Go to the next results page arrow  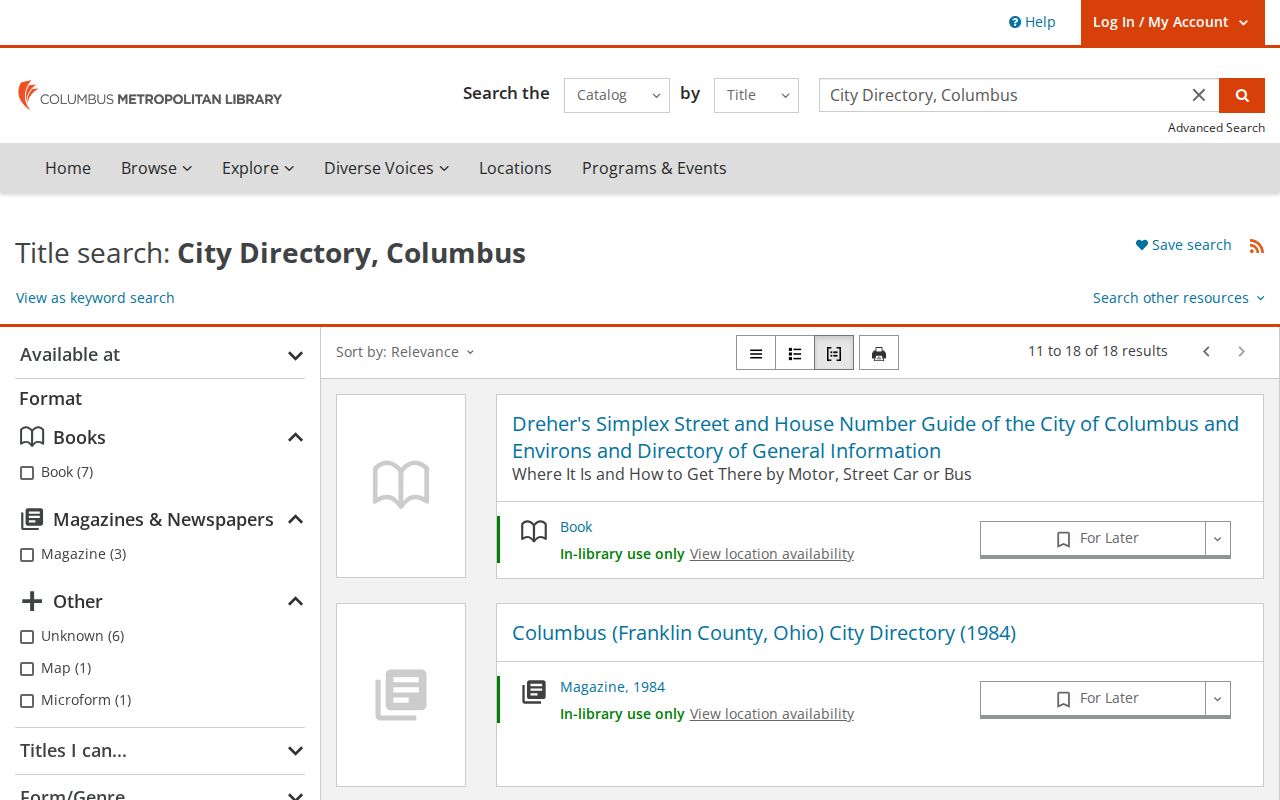[1242, 352]
